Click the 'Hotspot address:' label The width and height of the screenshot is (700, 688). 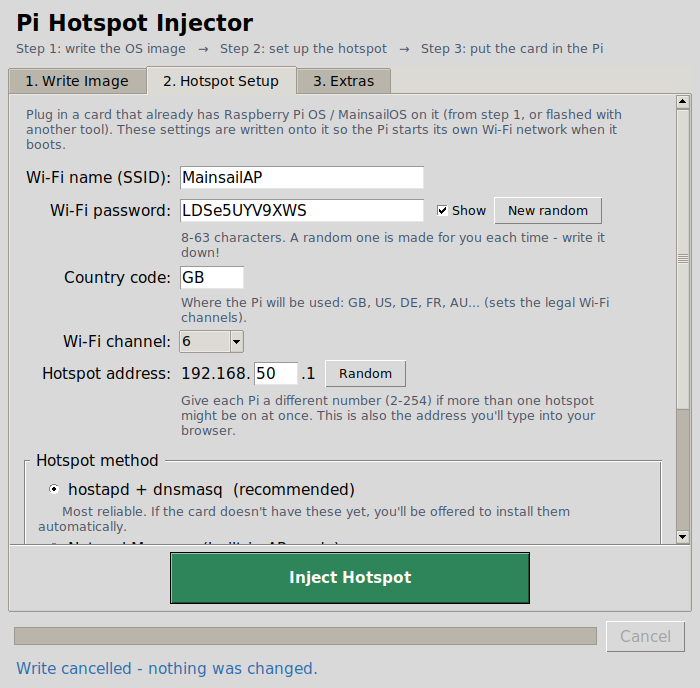[x=106, y=373]
